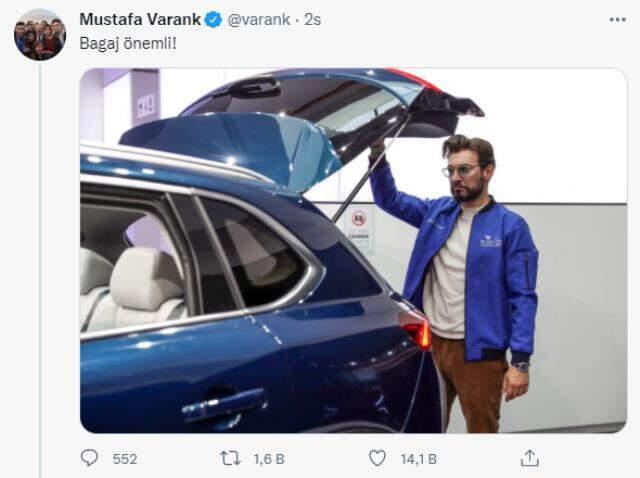This screenshot has width=640, height=478.
Task: Retweet this post using the arrows icon
Action: [x=228, y=458]
